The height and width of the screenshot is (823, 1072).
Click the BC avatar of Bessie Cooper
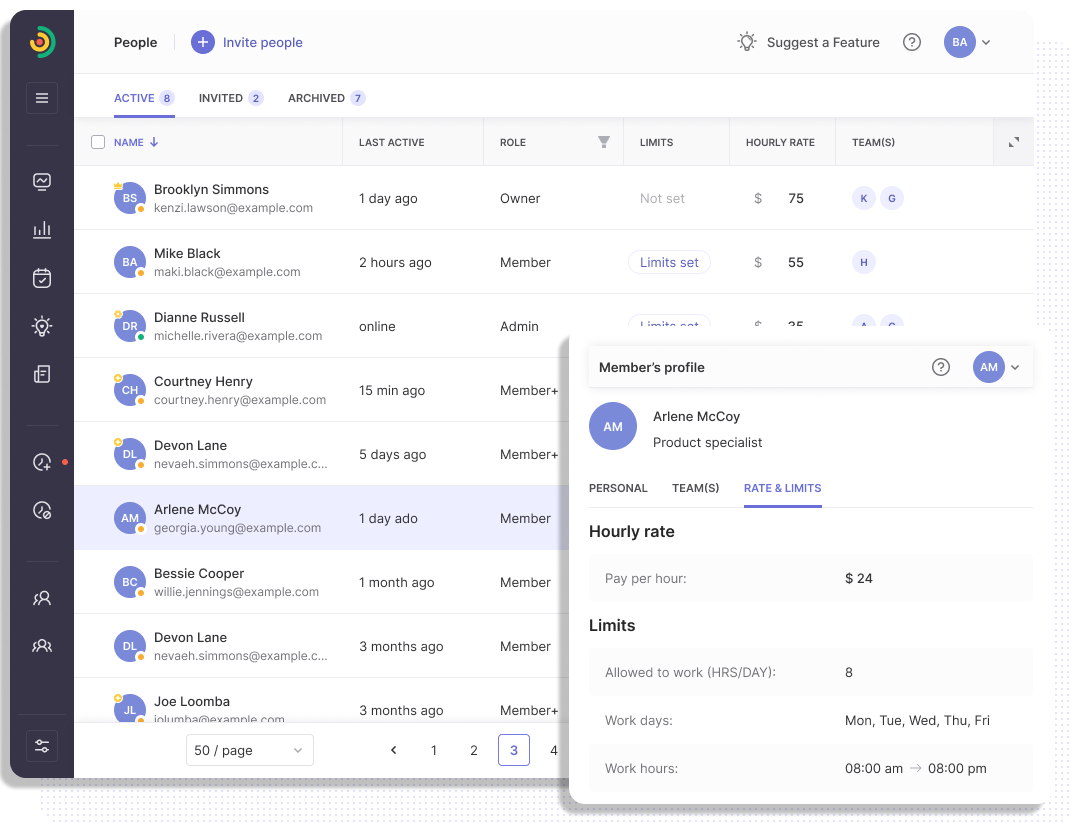click(129, 582)
